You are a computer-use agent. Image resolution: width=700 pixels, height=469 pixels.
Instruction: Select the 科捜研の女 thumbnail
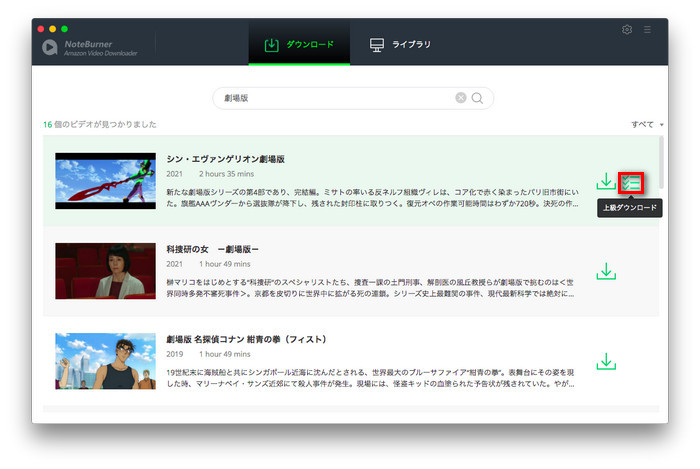click(x=105, y=271)
